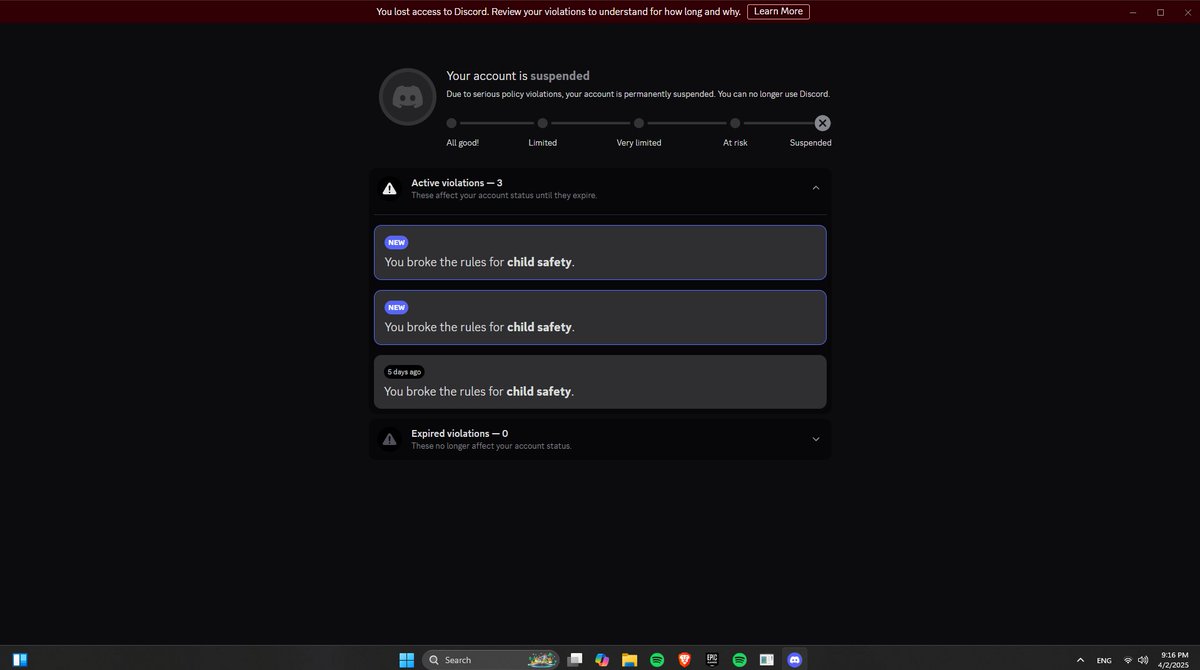
Task: Open Epic Games Launcher from the taskbar
Action: tap(712, 660)
